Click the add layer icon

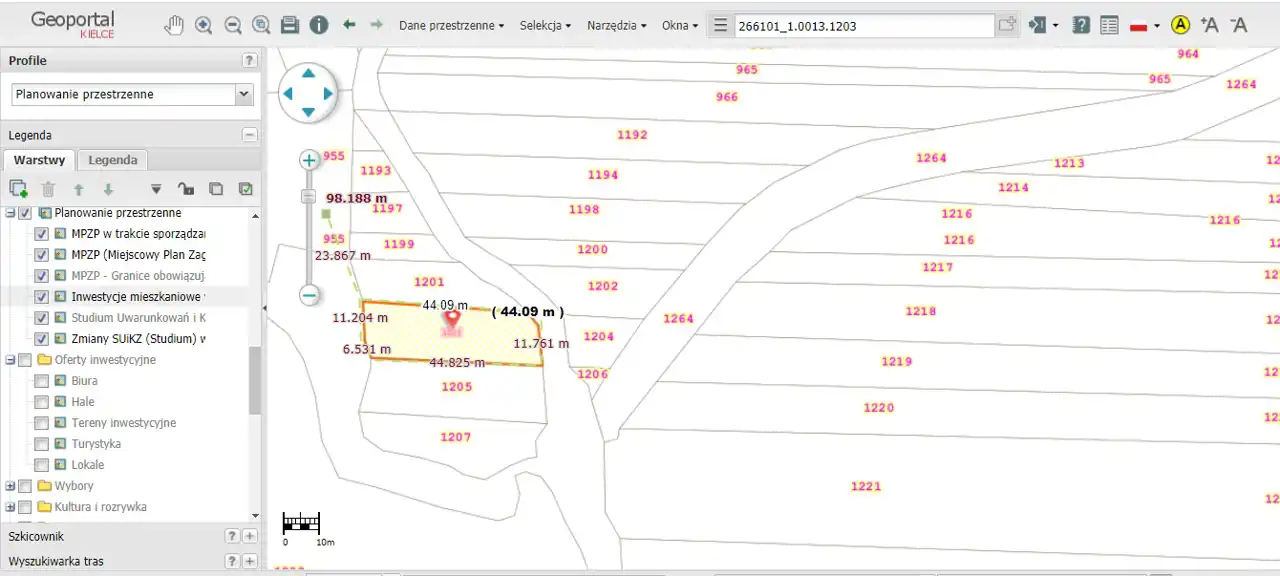(18, 188)
